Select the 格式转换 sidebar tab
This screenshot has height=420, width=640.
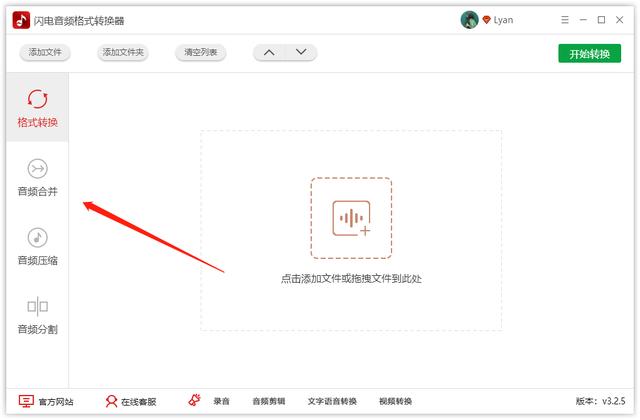coord(38,108)
